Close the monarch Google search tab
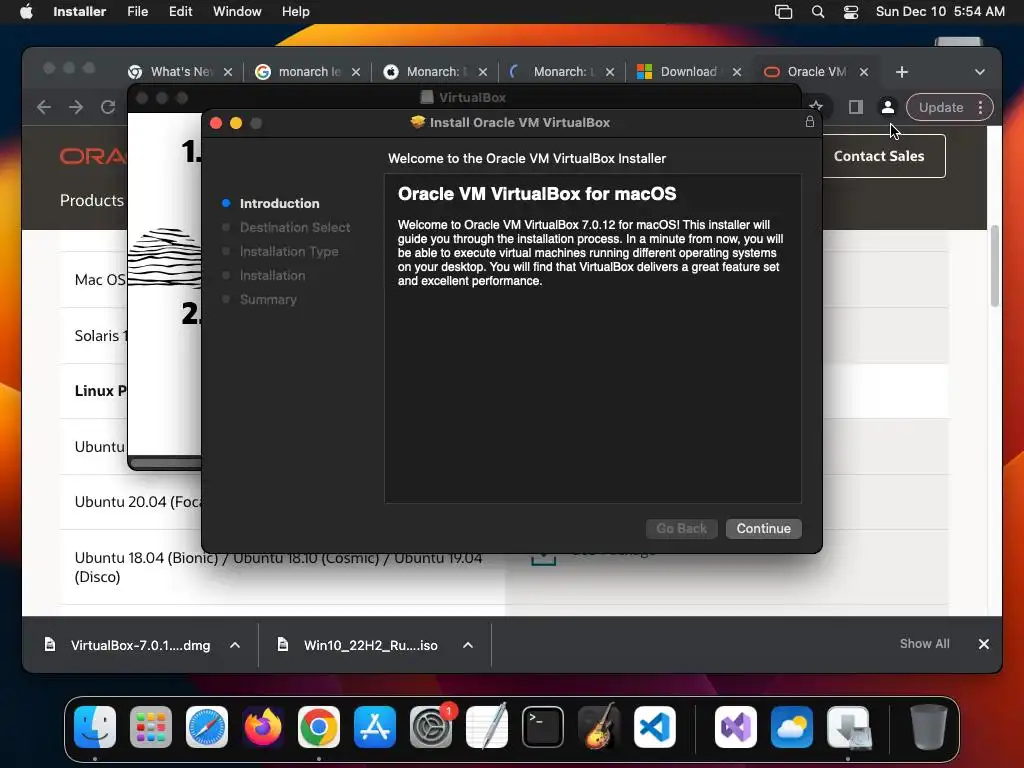This screenshot has height=768, width=1024. point(356,72)
